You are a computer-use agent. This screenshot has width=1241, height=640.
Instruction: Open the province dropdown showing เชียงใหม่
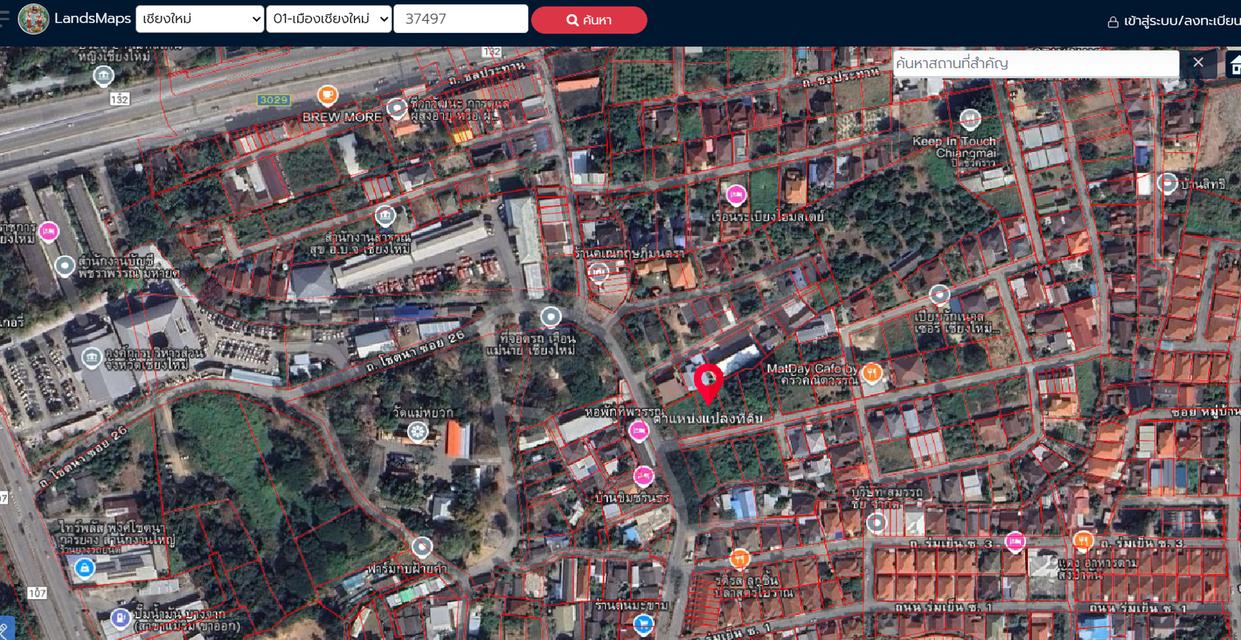(199, 19)
